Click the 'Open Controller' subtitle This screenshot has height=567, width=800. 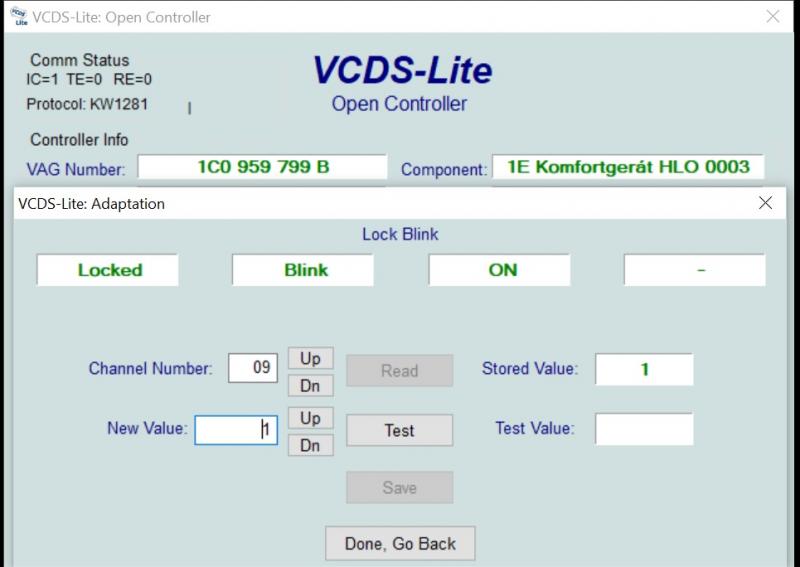click(399, 104)
